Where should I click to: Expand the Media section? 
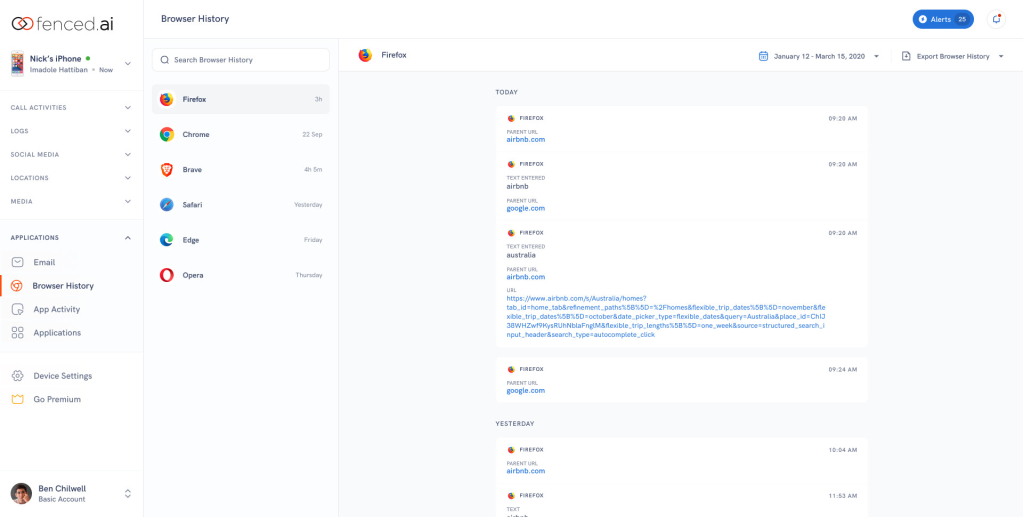tap(72, 202)
